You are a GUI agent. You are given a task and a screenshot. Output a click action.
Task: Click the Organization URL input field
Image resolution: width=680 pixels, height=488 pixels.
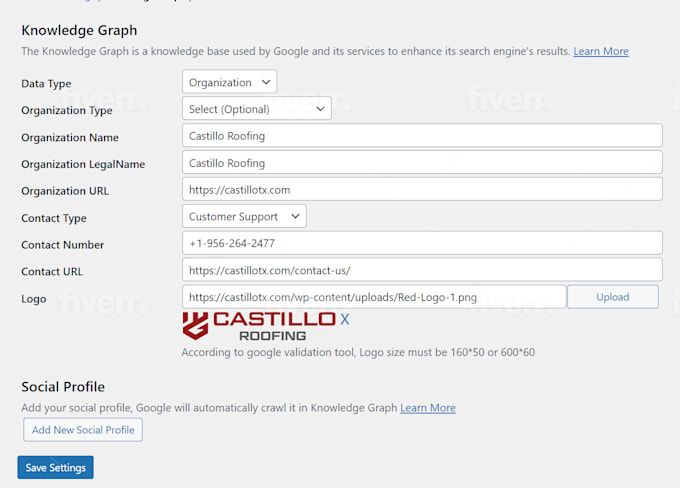point(422,190)
